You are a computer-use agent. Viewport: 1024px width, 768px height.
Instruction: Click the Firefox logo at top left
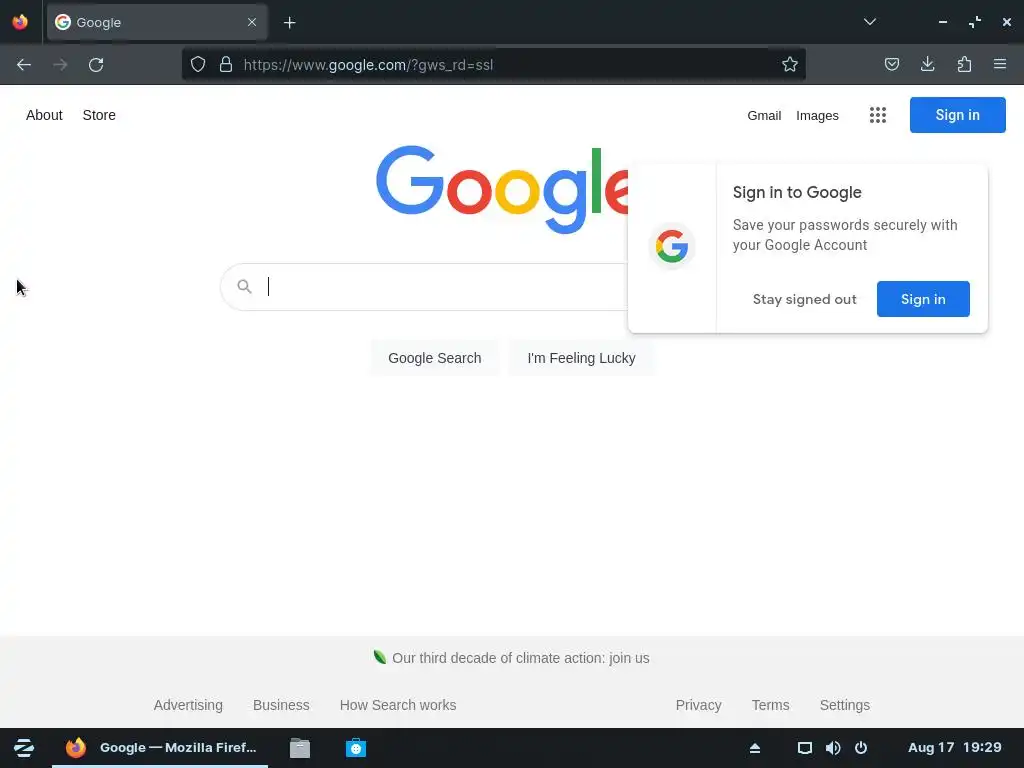20,22
